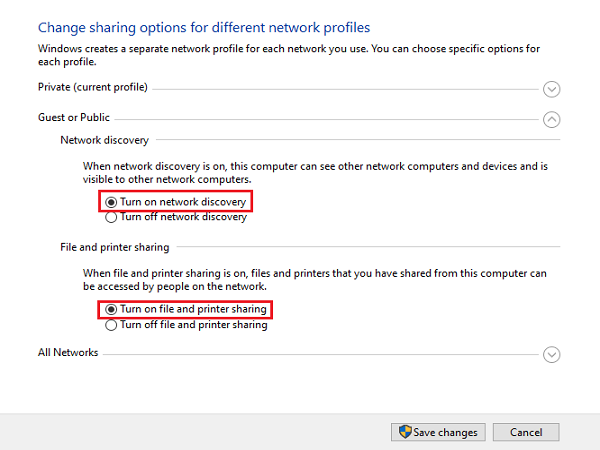Select Turn off network discovery radio button
Screen dimensions: 600x450
click(111, 217)
